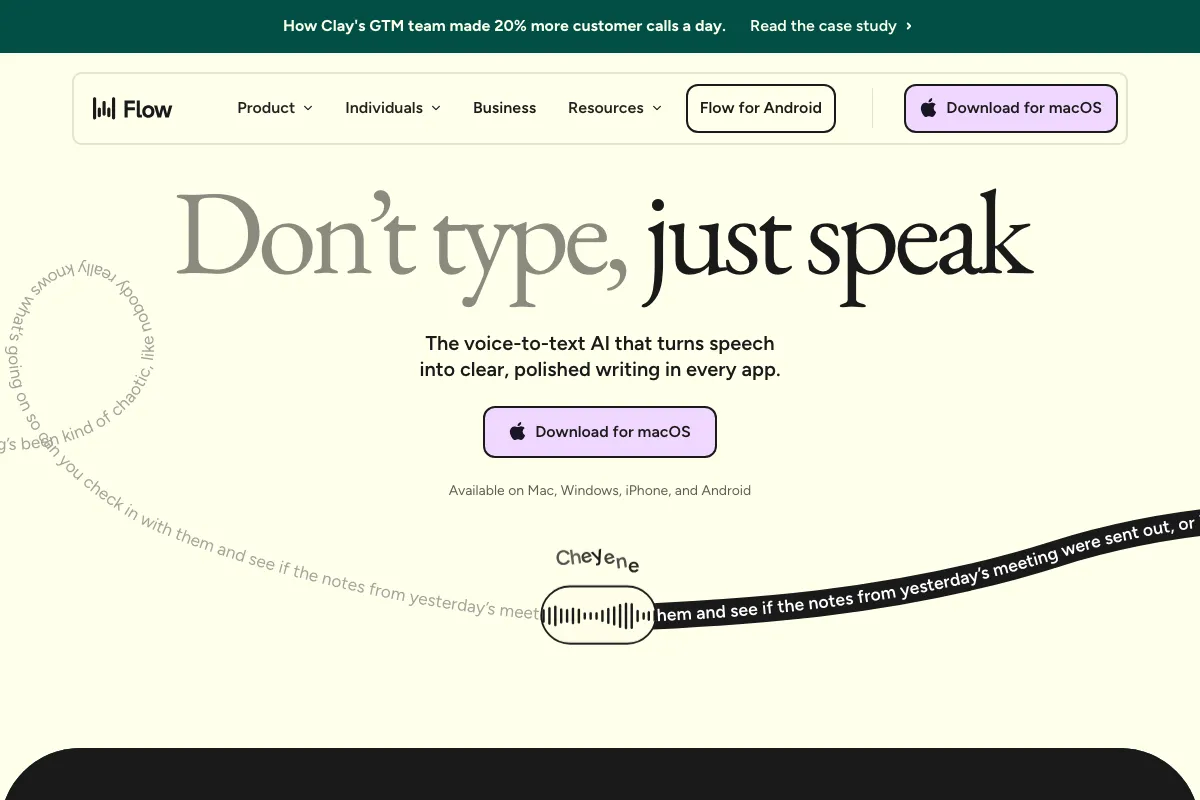Viewport: 1200px width, 800px height.
Task: Go to the Business page
Action: (x=504, y=108)
